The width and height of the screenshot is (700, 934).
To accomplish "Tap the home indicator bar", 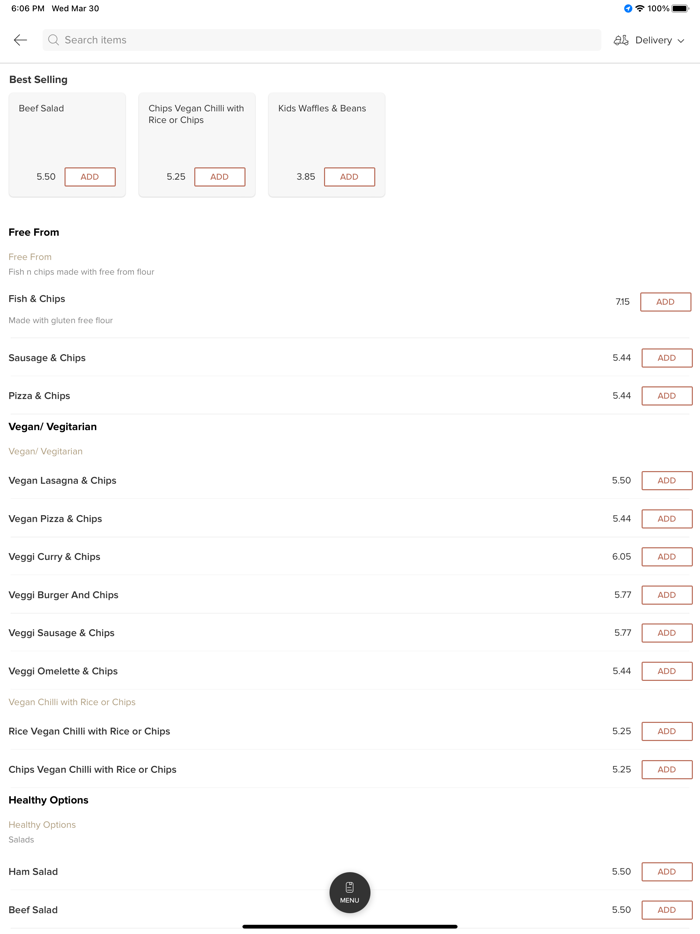I will [350, 926].
